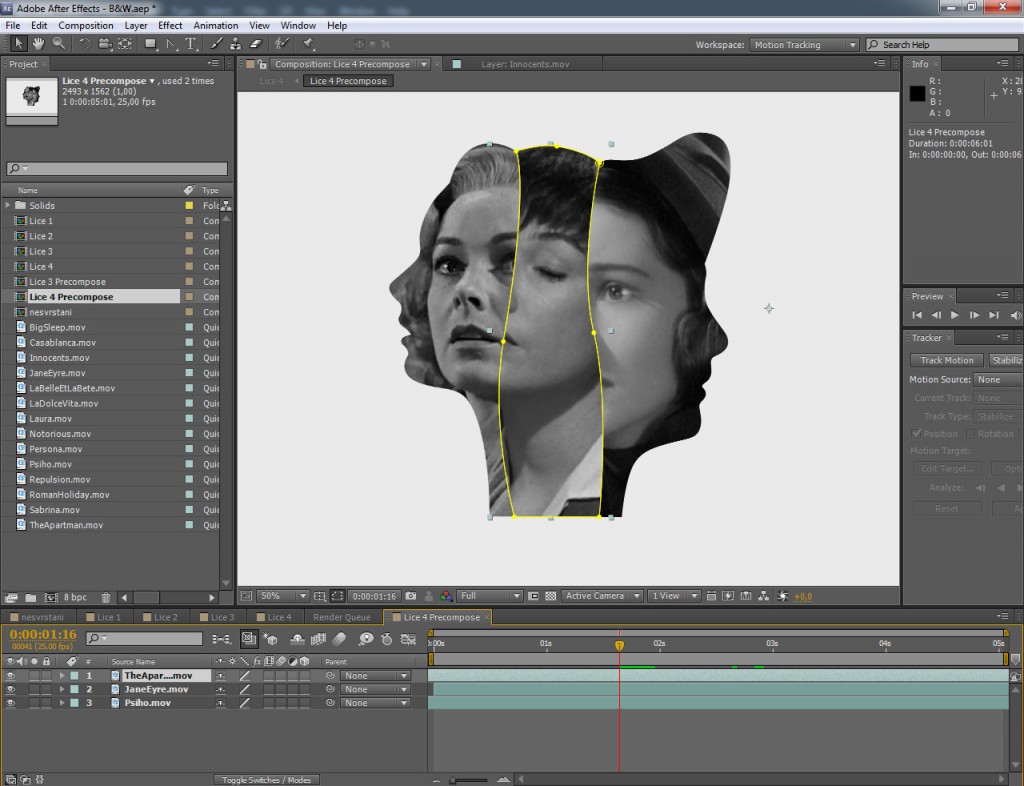Select the Clone Stamp tool

pyautogui.click(x=236, y=44)
